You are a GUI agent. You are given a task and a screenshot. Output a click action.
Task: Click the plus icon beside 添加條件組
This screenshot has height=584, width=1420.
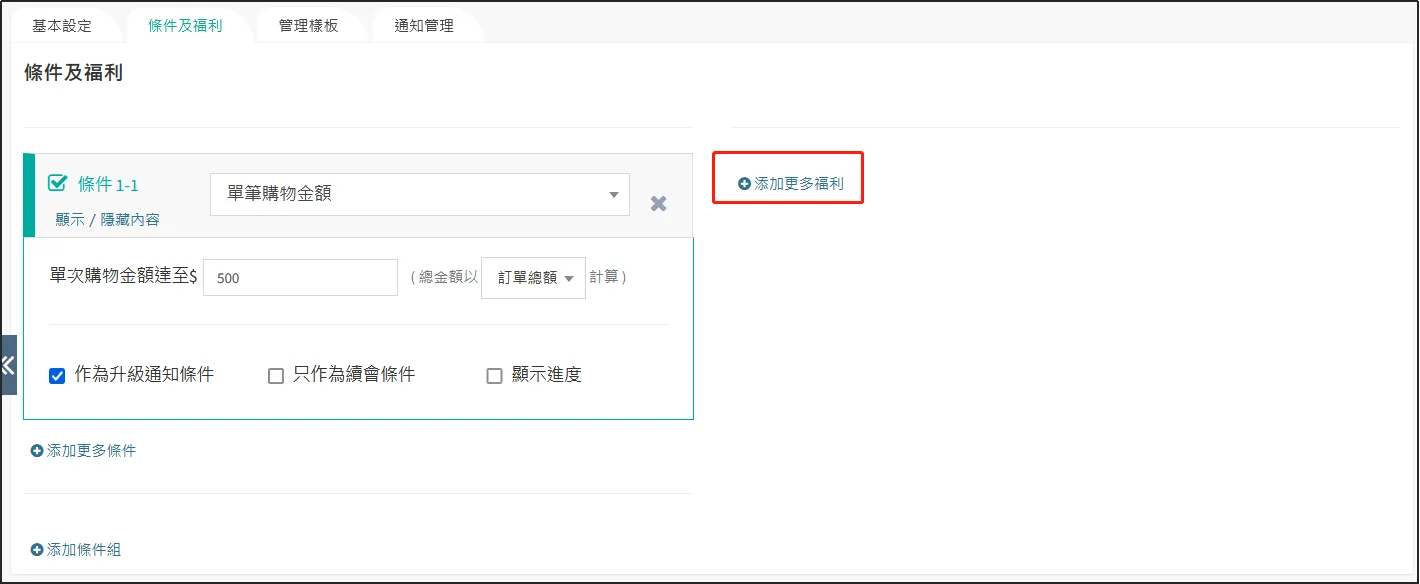[37, 550]
